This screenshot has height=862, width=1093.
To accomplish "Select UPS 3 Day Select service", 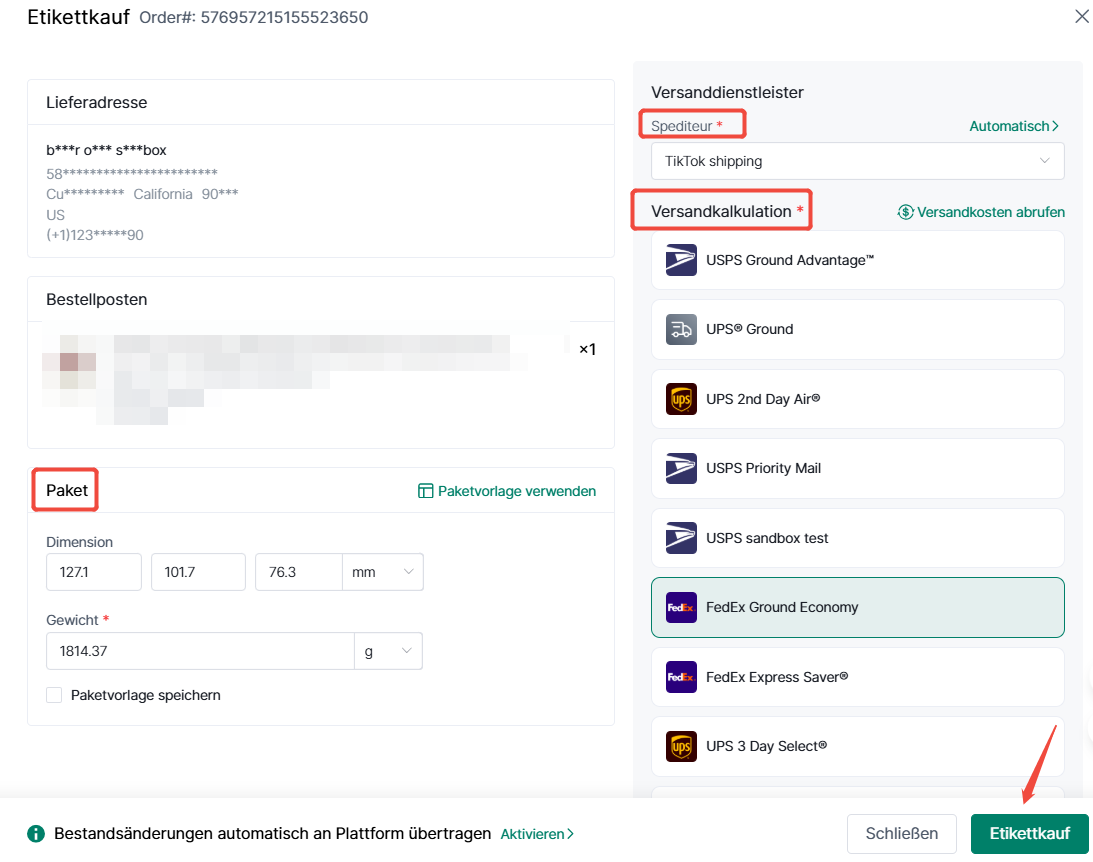I will (x=857, y=746).
